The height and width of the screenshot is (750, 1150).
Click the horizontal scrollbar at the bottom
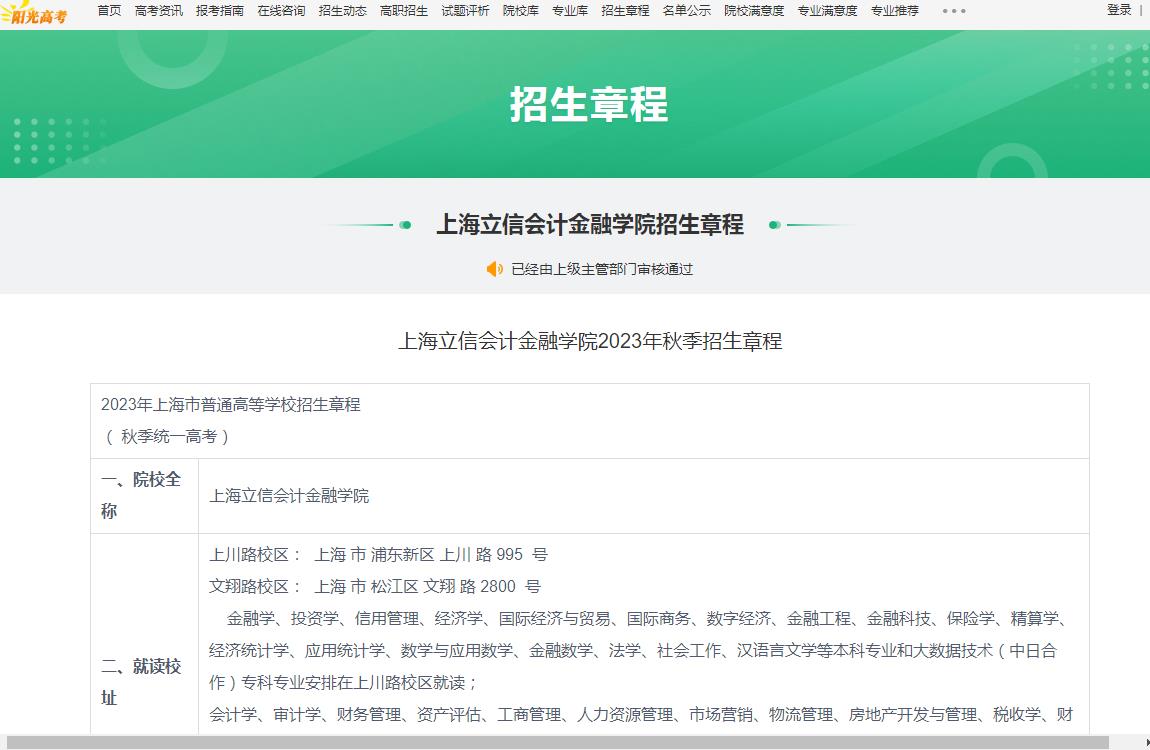[557, 743]
